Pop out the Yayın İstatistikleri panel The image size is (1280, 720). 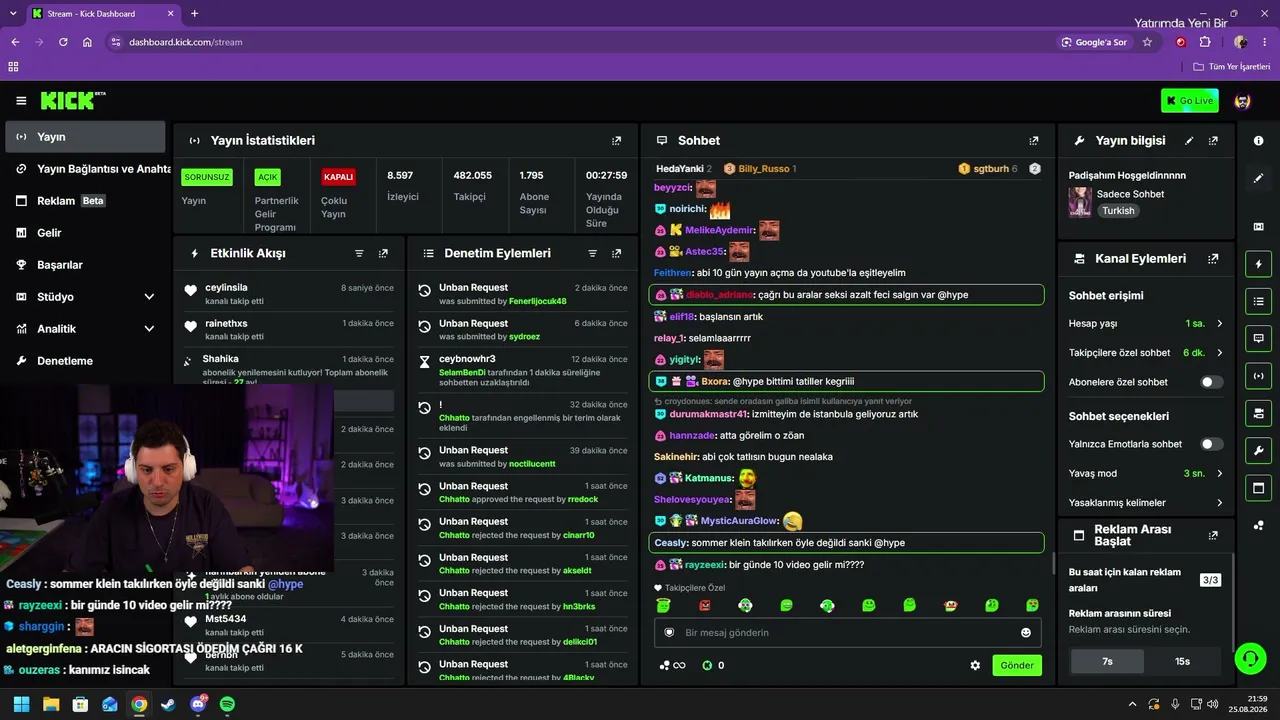(616, 141)
